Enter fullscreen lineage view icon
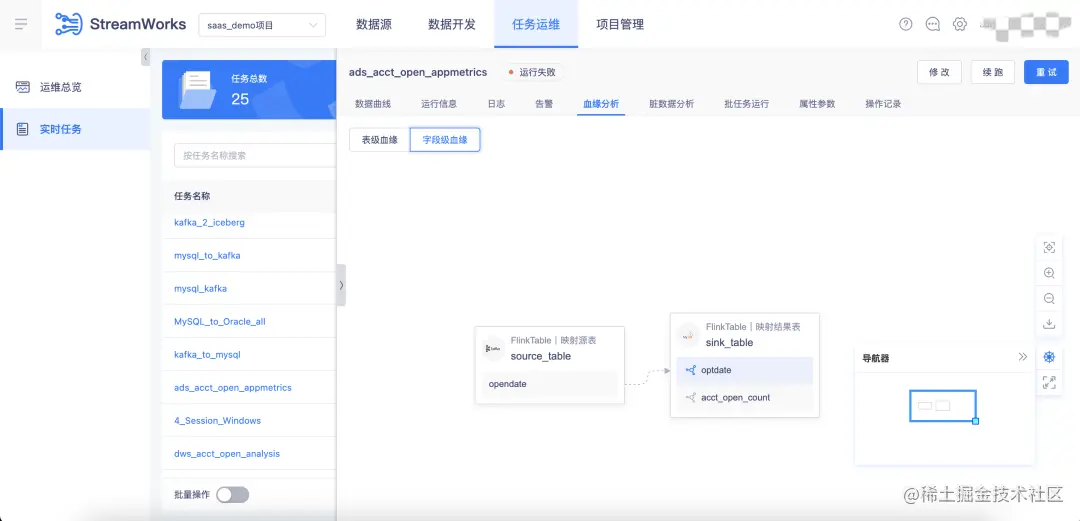The image size is (1080, 521). [1049, 382]
